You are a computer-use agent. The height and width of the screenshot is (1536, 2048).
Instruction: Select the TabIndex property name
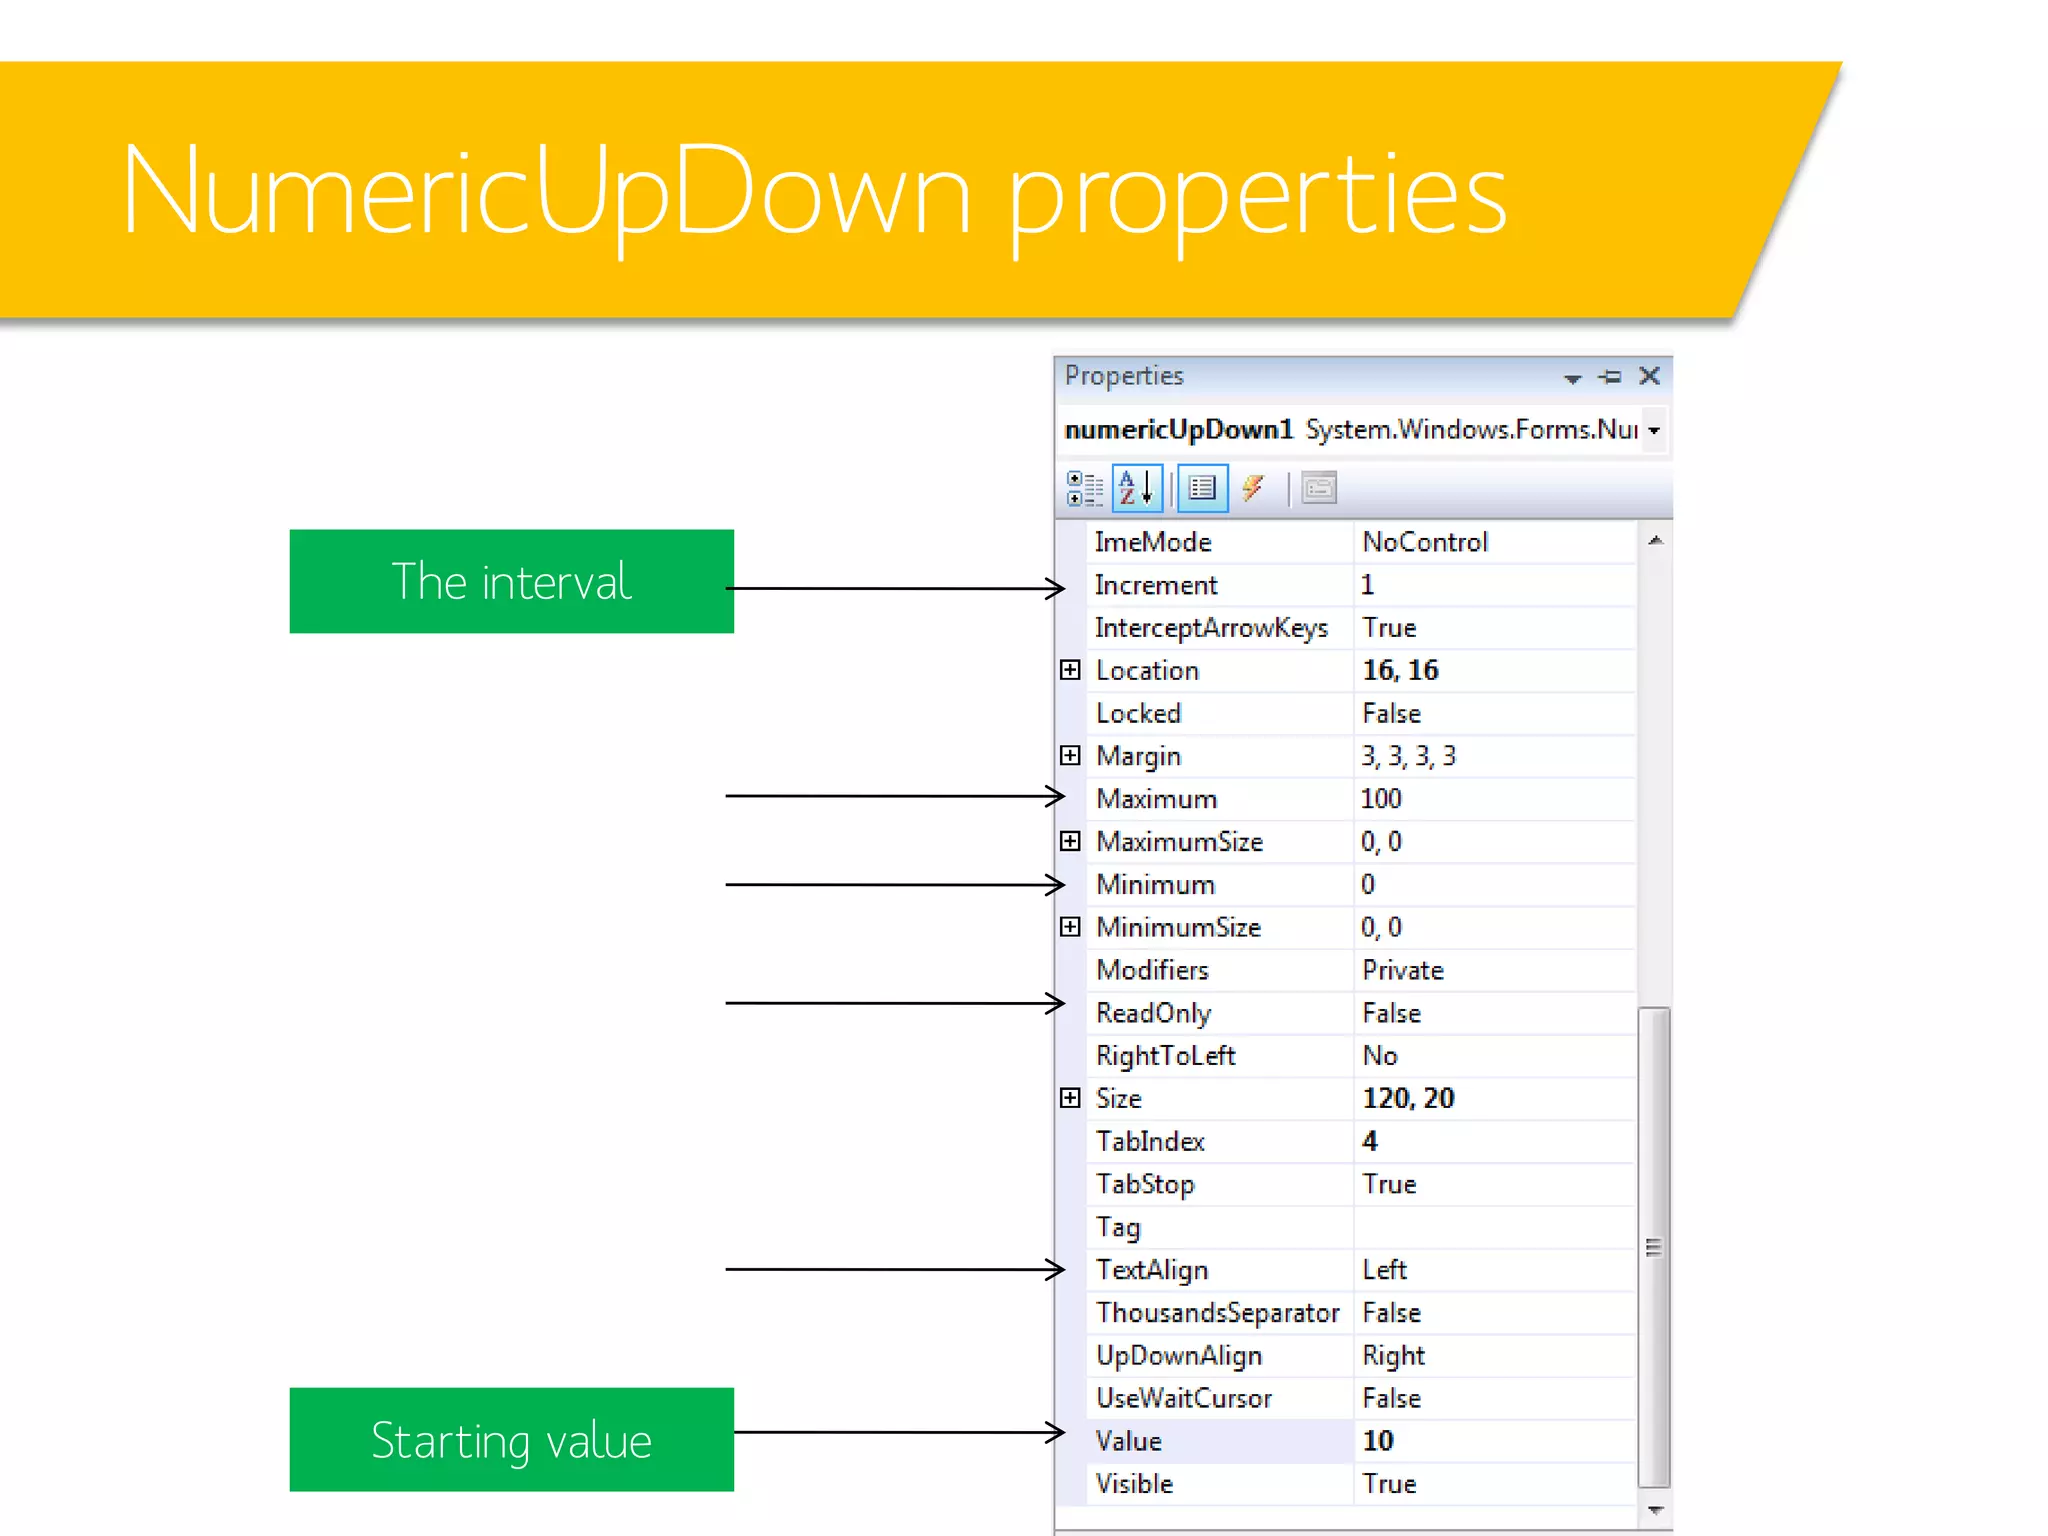[1150, 1141]
